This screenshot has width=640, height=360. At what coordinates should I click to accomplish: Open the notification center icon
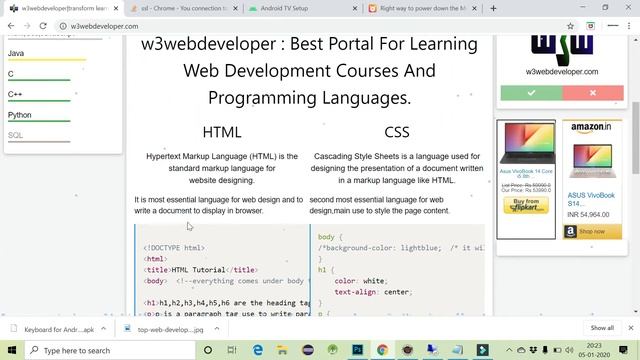tap(623, 350)
